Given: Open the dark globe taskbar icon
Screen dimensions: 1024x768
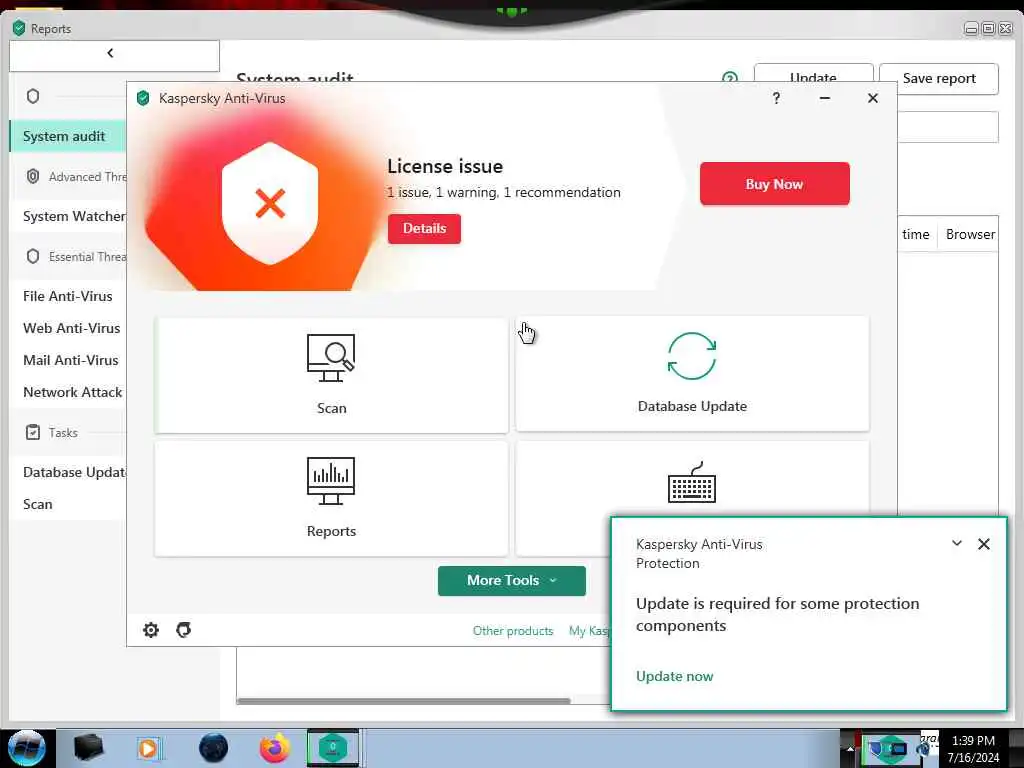Looking at the screenshot, I should click(214, 748).
